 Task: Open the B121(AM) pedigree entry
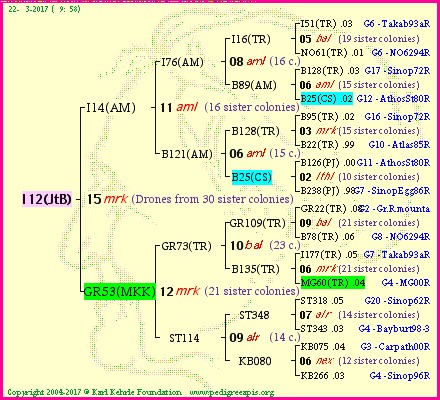click(187, 154)
